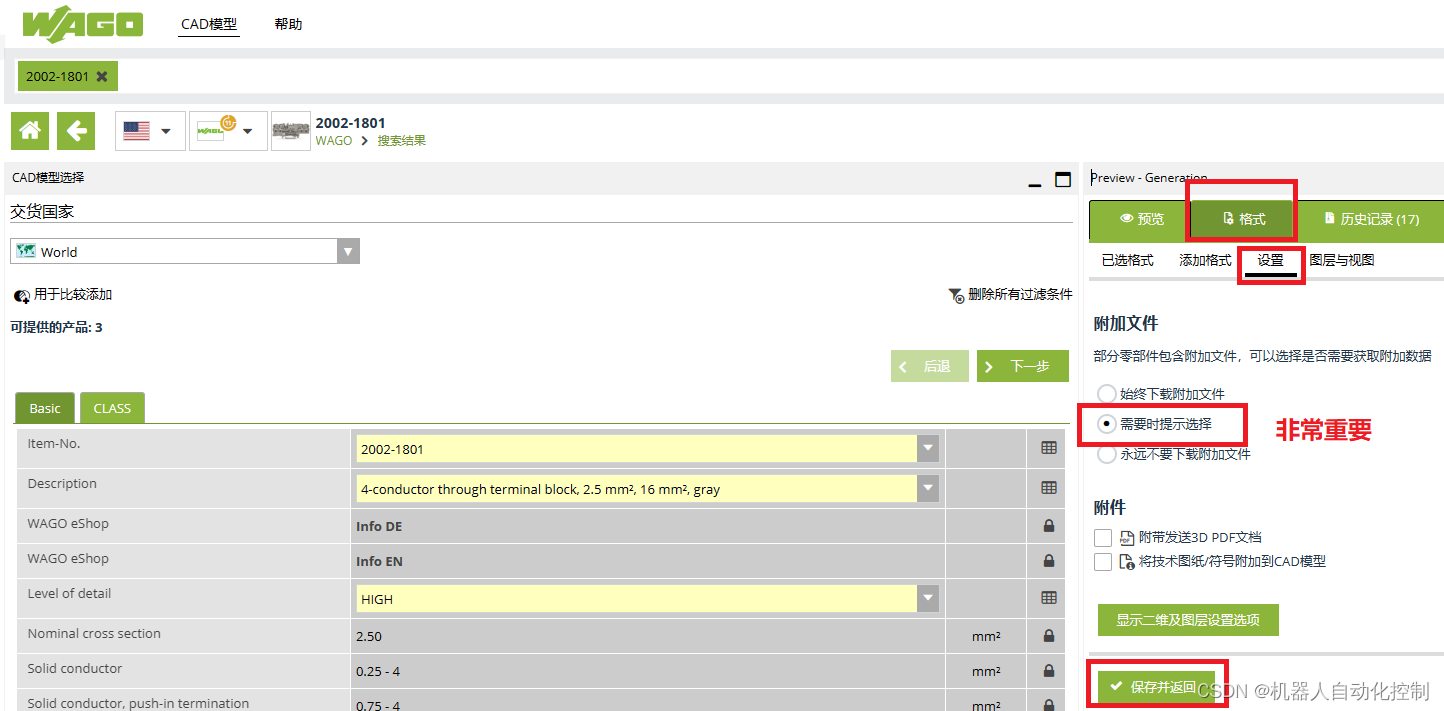Go to home with the house icon
The width and height of the screenshot is (1444, 711).
(31, 130)
